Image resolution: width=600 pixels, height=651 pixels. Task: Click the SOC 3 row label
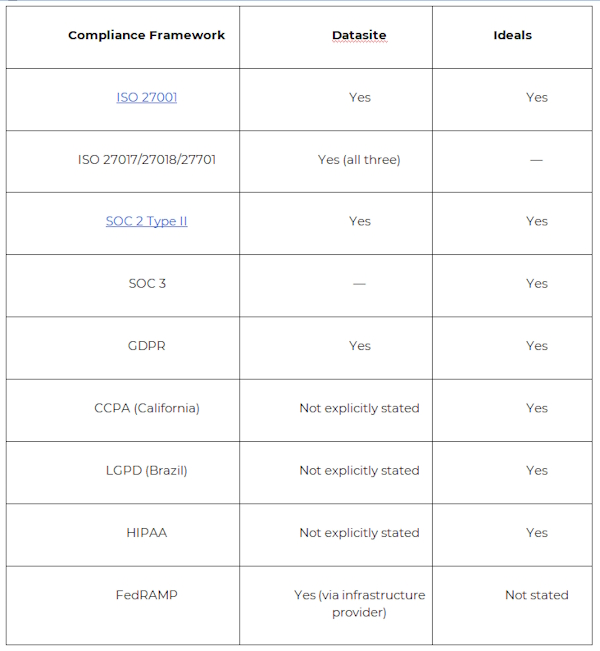(x=147, y=283)
